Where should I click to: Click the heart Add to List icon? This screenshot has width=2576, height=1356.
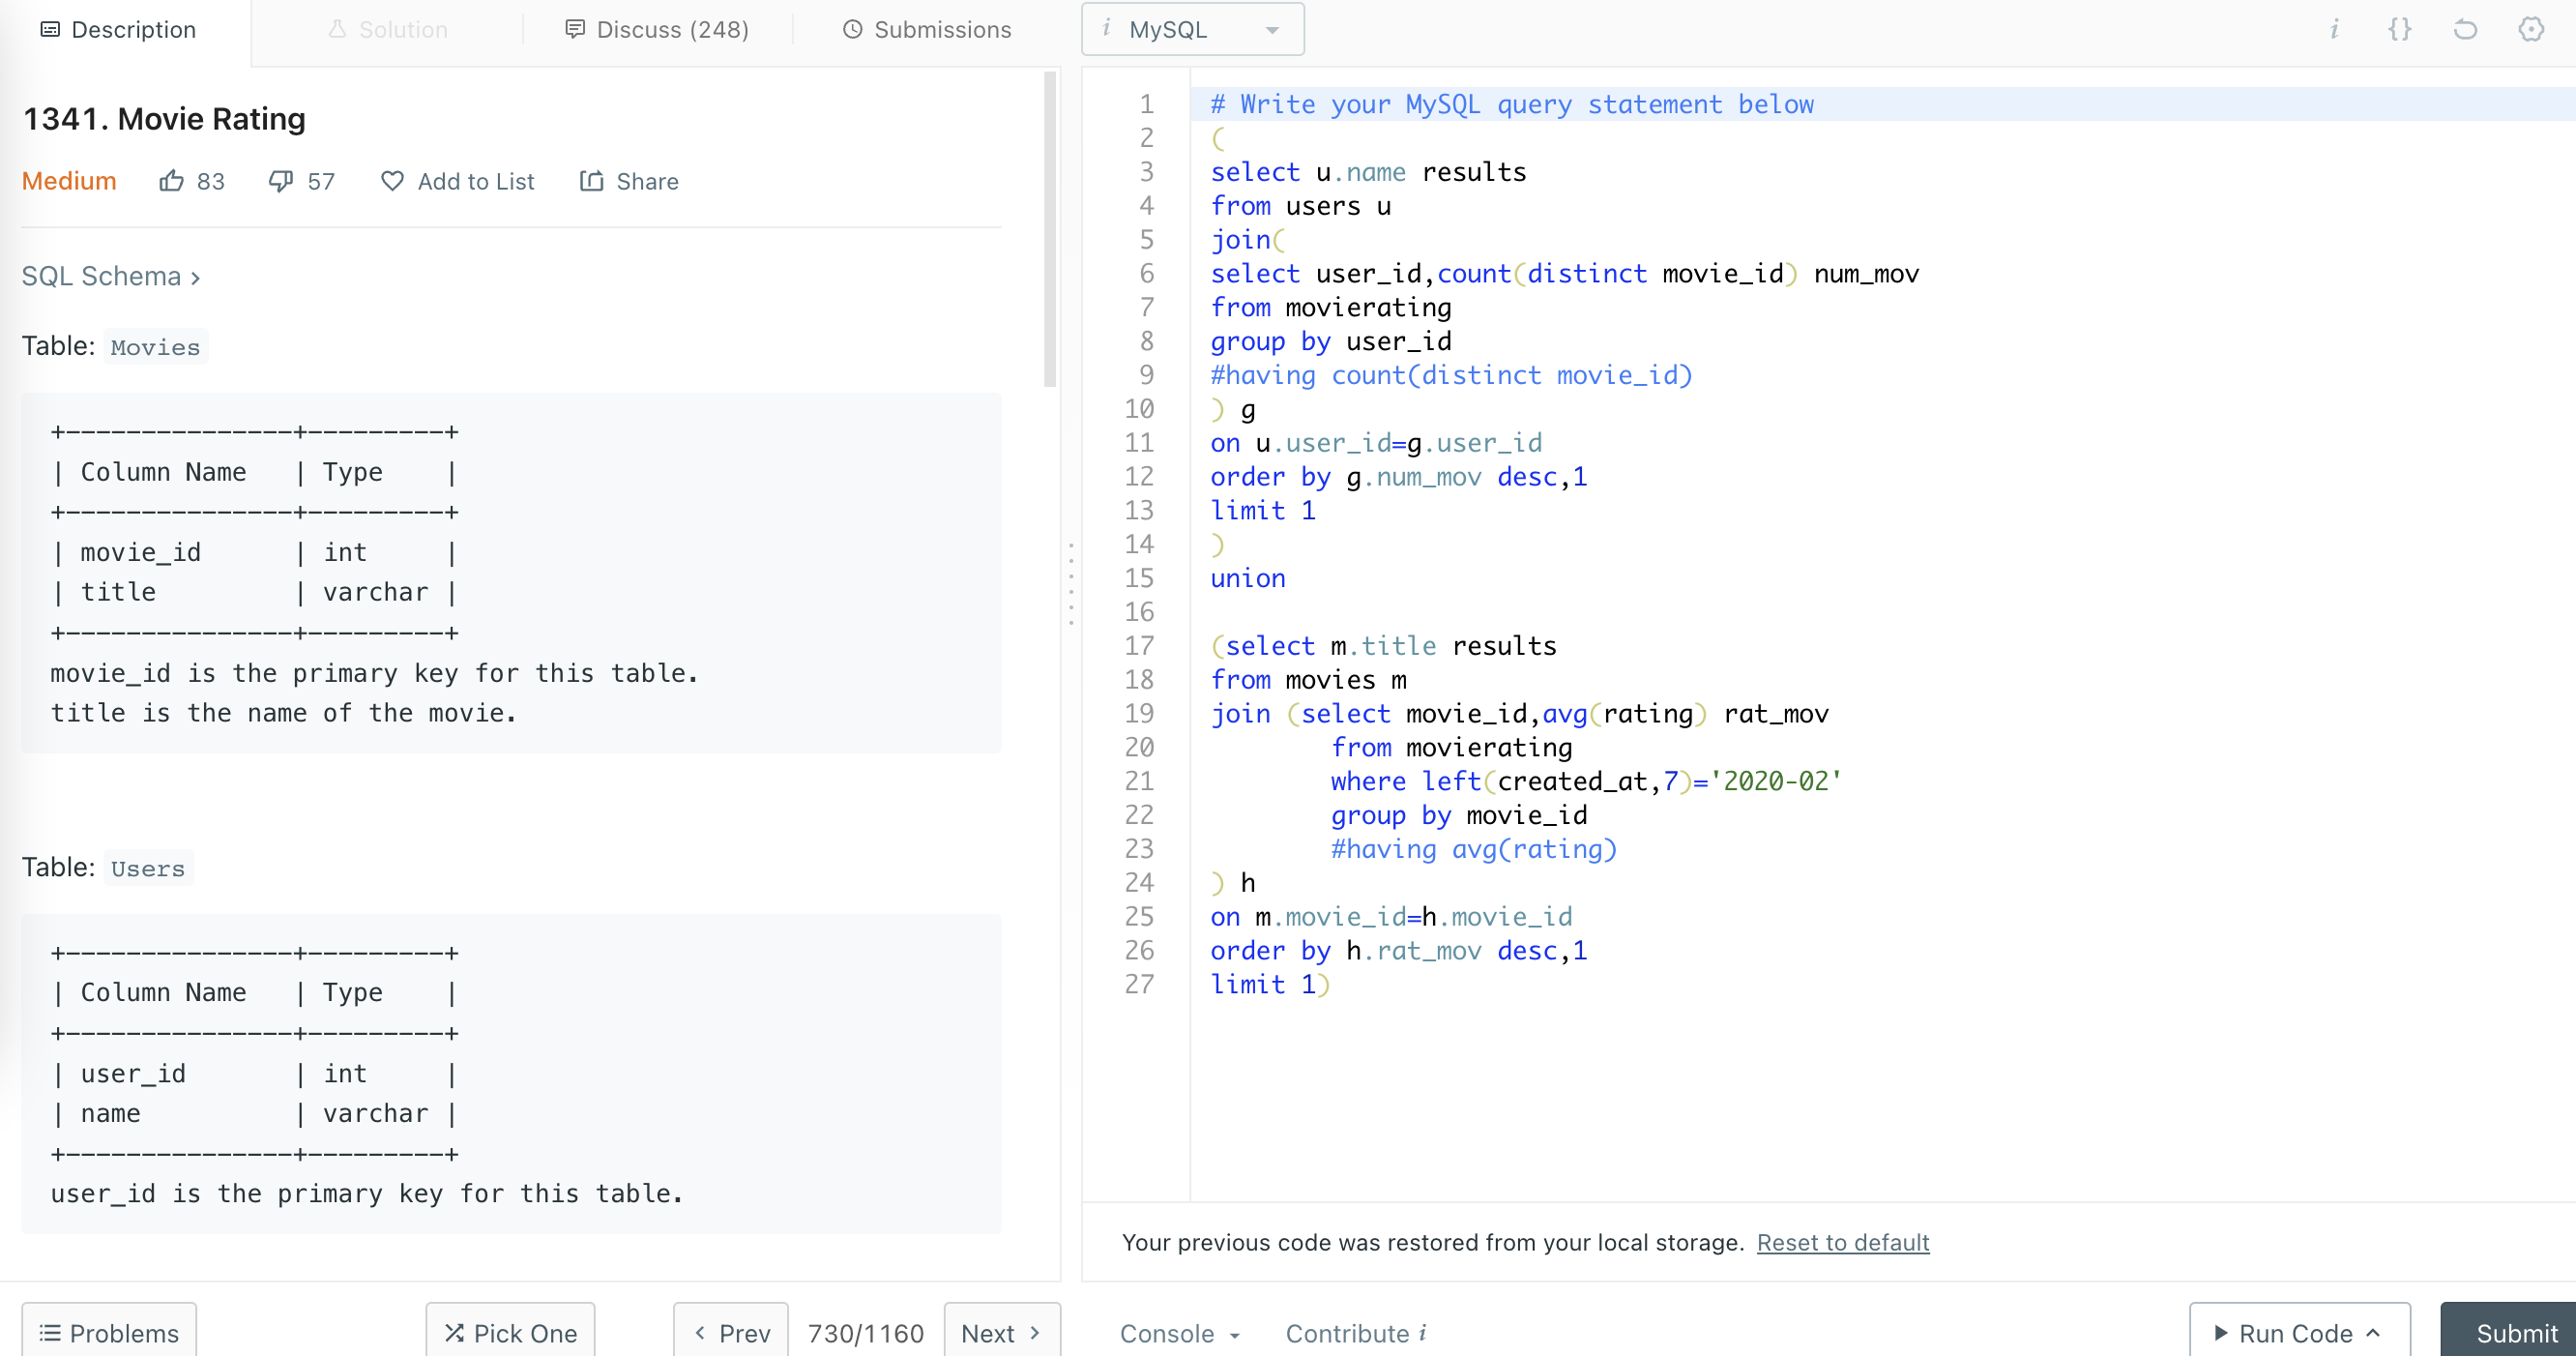(x=392, y=181)
